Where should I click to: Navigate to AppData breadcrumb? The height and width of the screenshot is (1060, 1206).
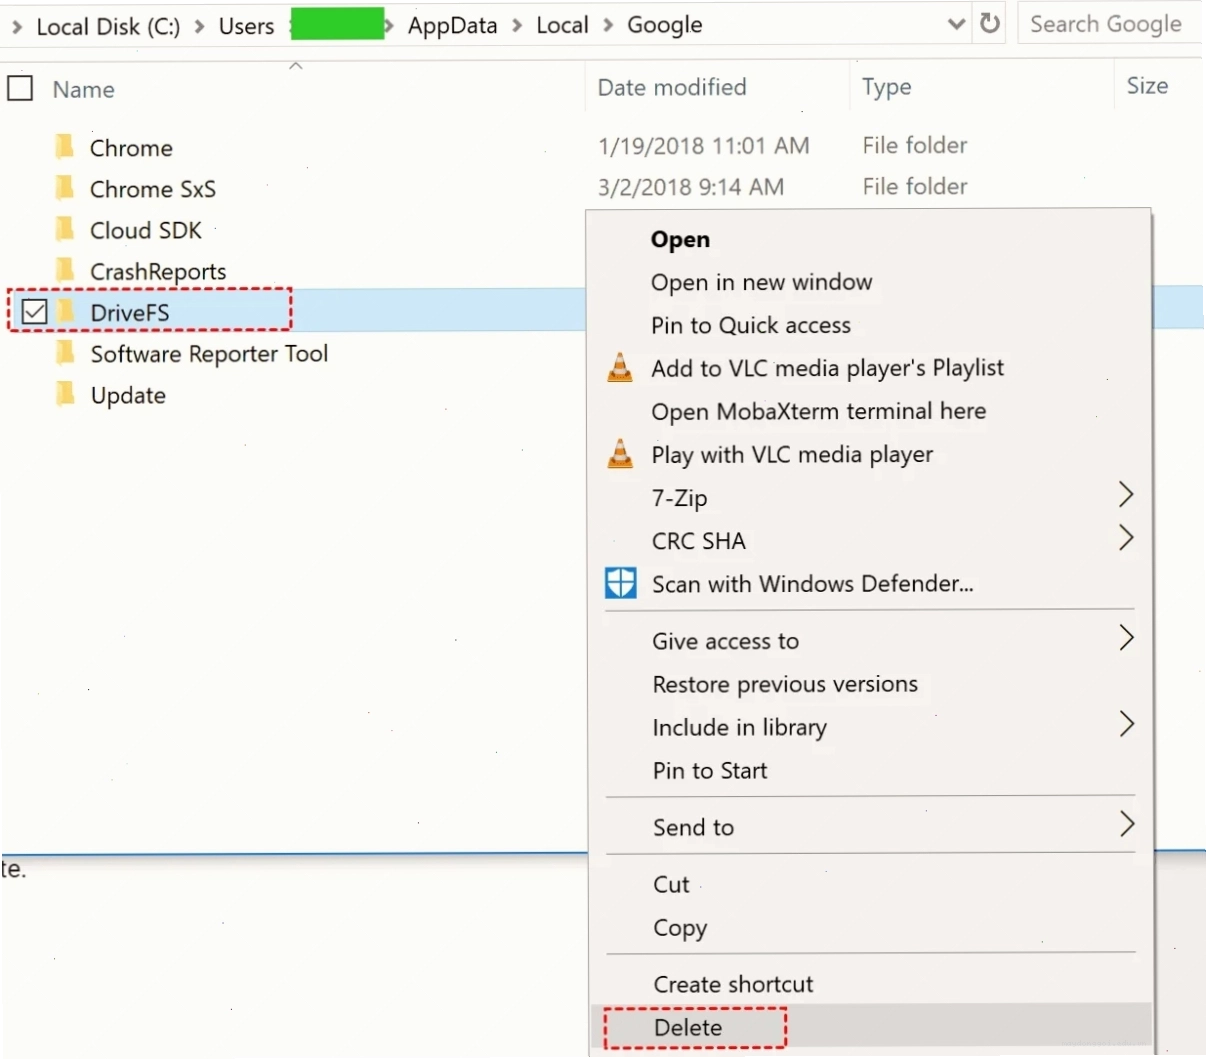coord(452,26)
